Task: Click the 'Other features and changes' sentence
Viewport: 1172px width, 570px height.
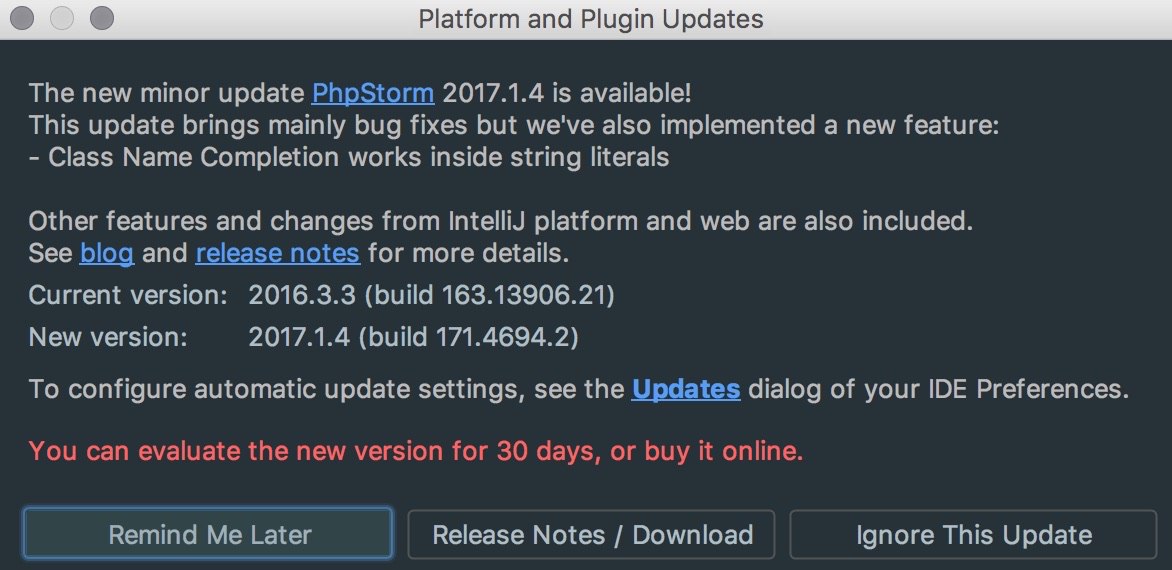Action: [500, 221]
